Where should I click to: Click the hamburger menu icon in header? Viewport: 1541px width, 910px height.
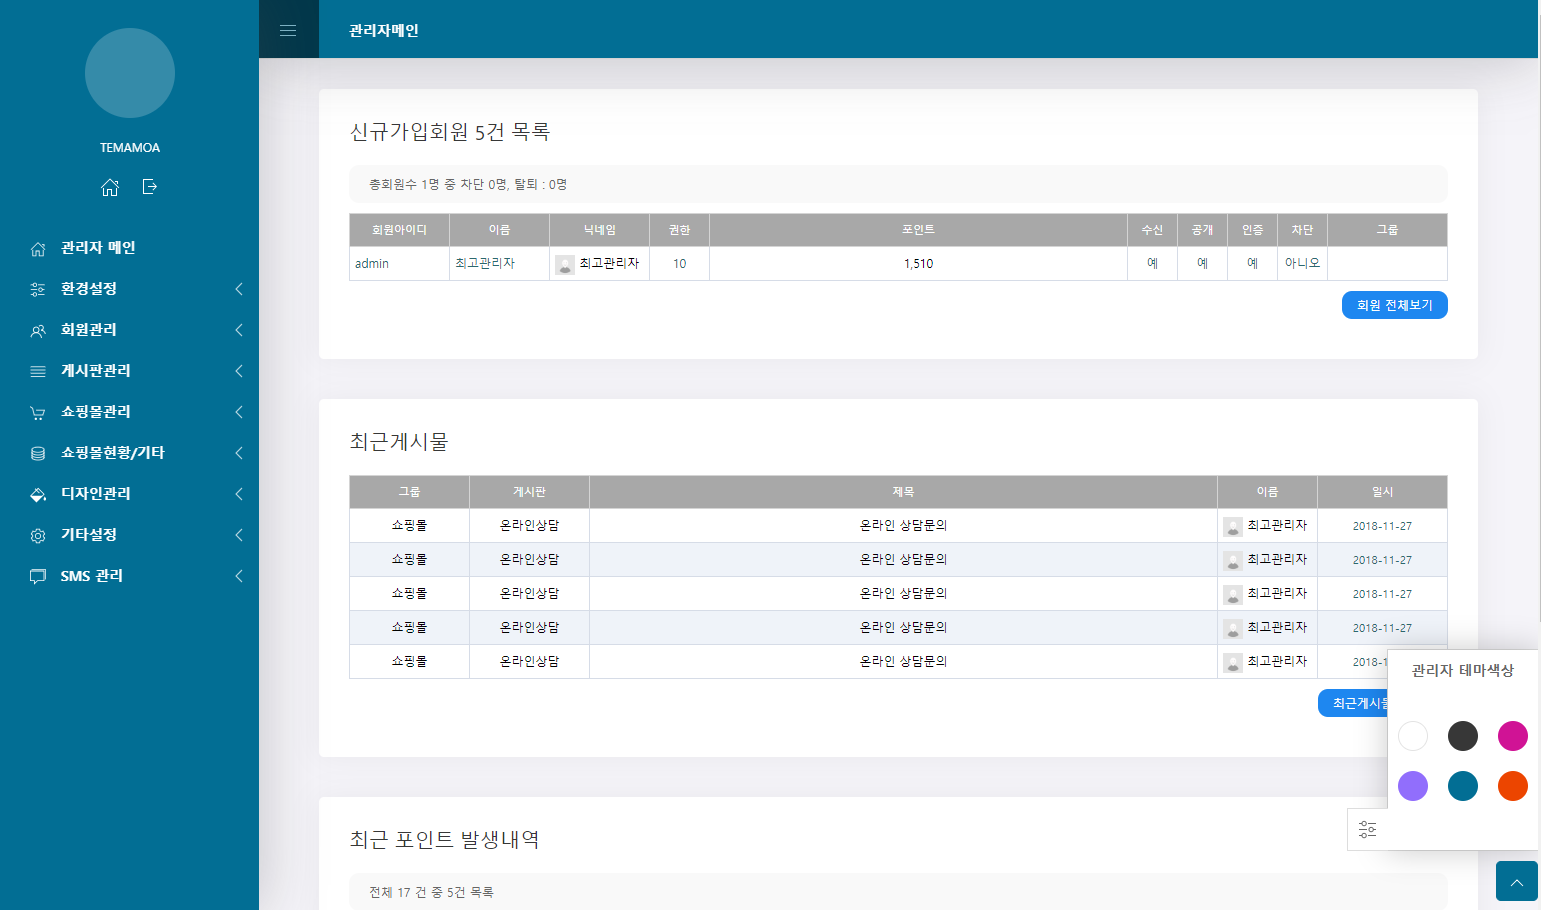[288, 30]
